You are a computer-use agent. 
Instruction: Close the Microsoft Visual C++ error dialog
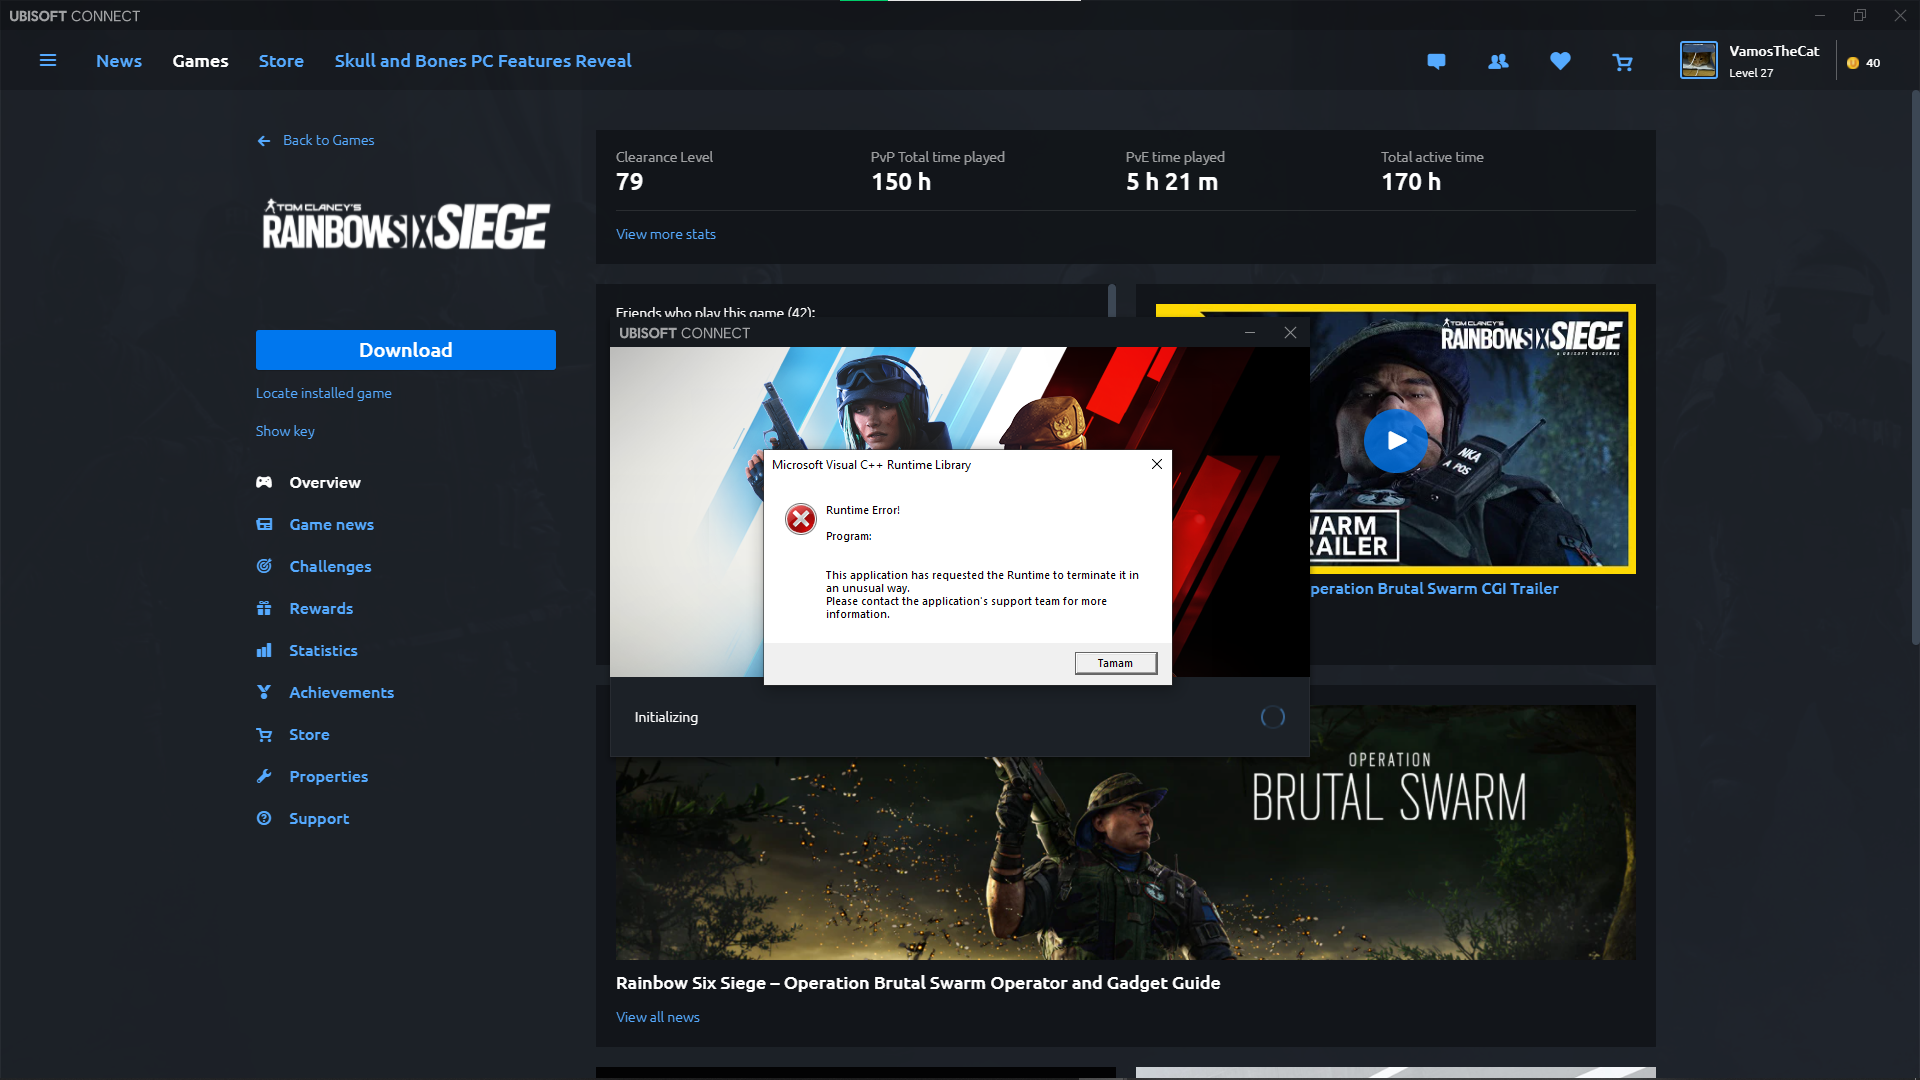click(x=1157, y=464)
